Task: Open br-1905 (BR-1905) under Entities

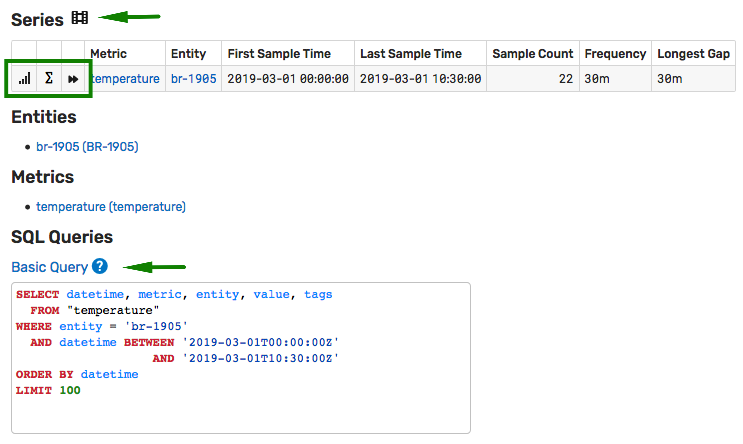Action: click(87, 146)
